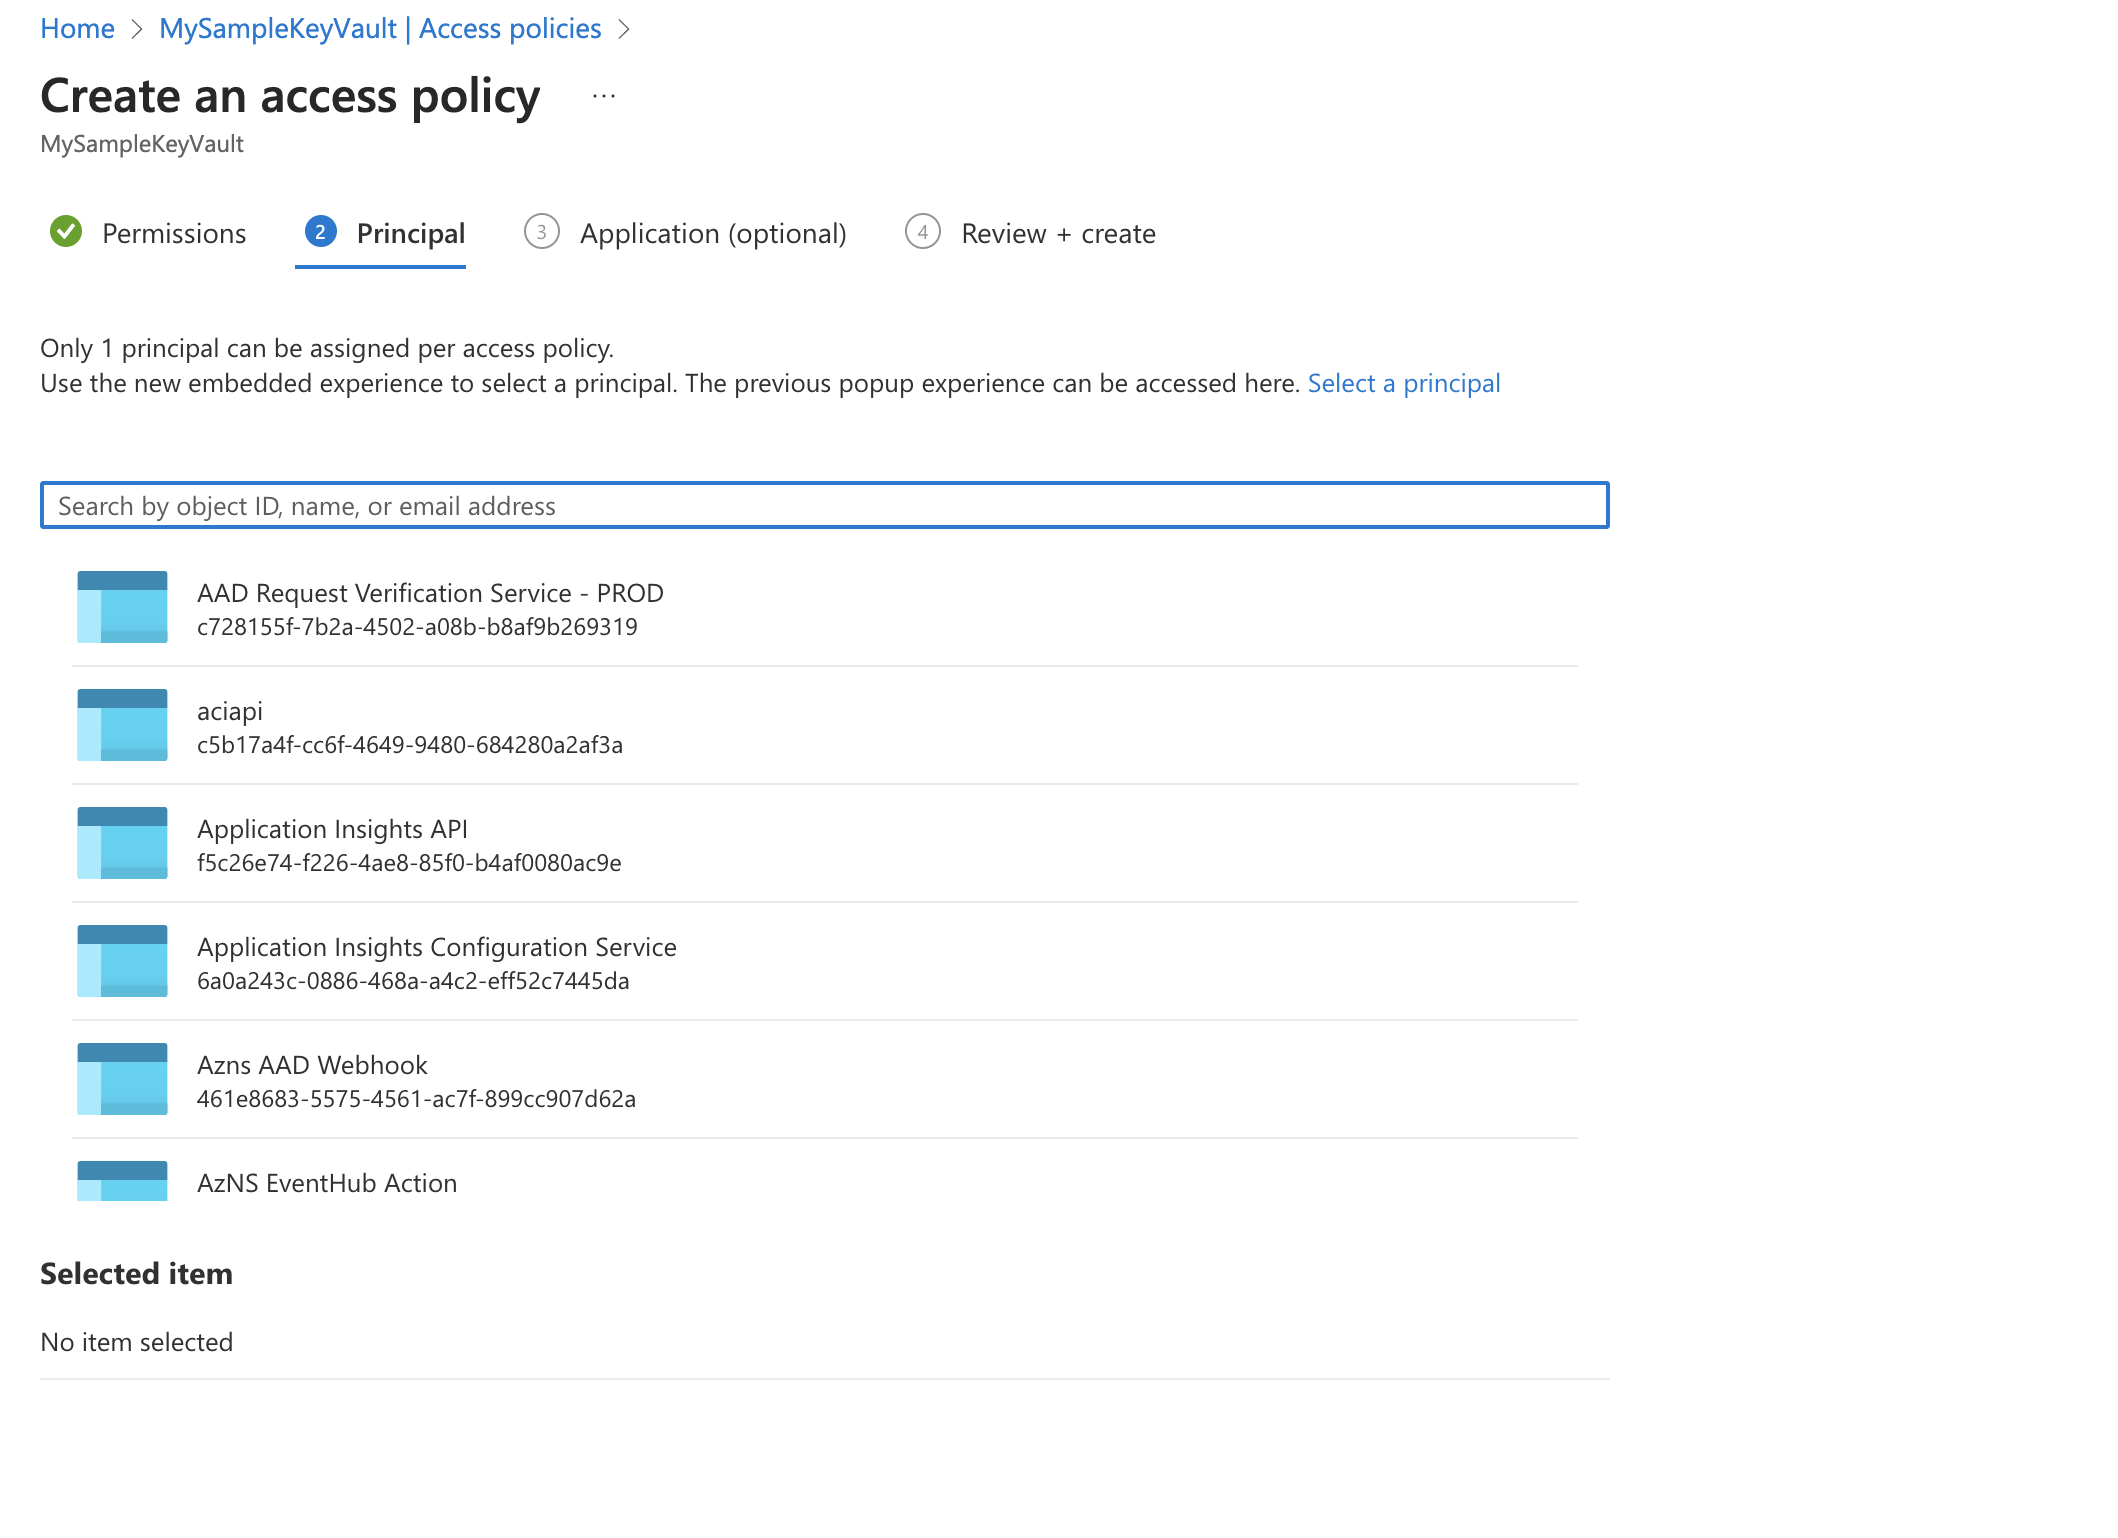The width and height of the screenshot is (2118, 1538).
Task: Open the ellipsis menu beside the page title
Action: (603, 94)
